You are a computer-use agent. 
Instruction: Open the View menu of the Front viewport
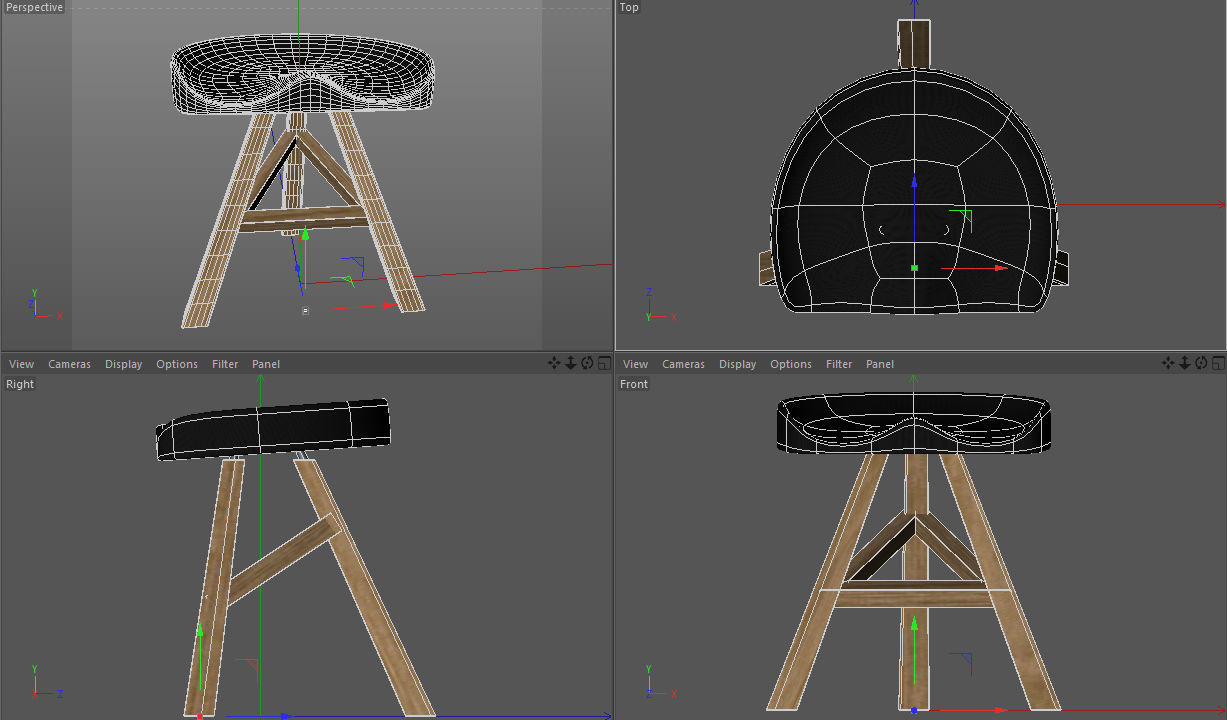pyautogui.click(x=635, y=364)
